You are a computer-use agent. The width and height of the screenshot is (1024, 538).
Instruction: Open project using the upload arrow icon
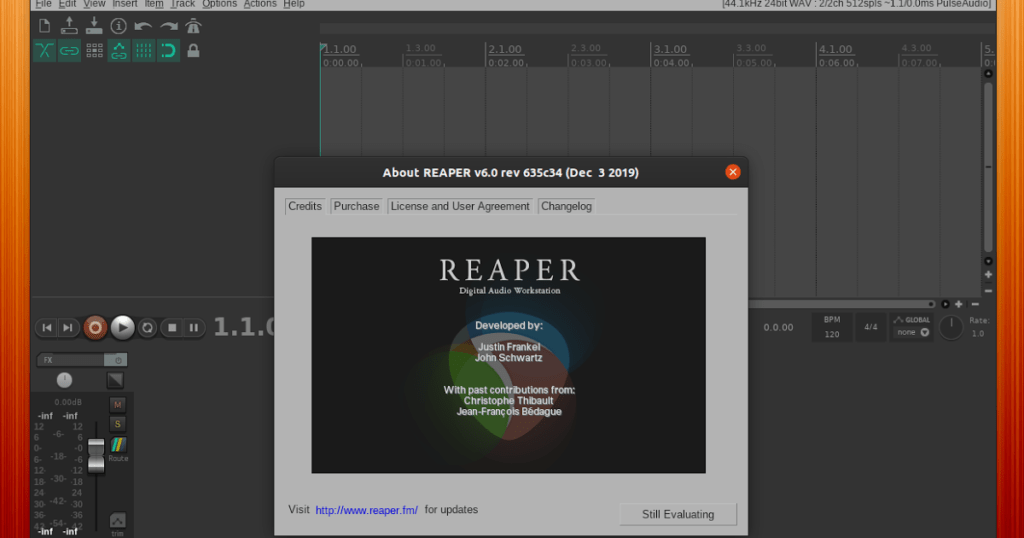[69, 26]
